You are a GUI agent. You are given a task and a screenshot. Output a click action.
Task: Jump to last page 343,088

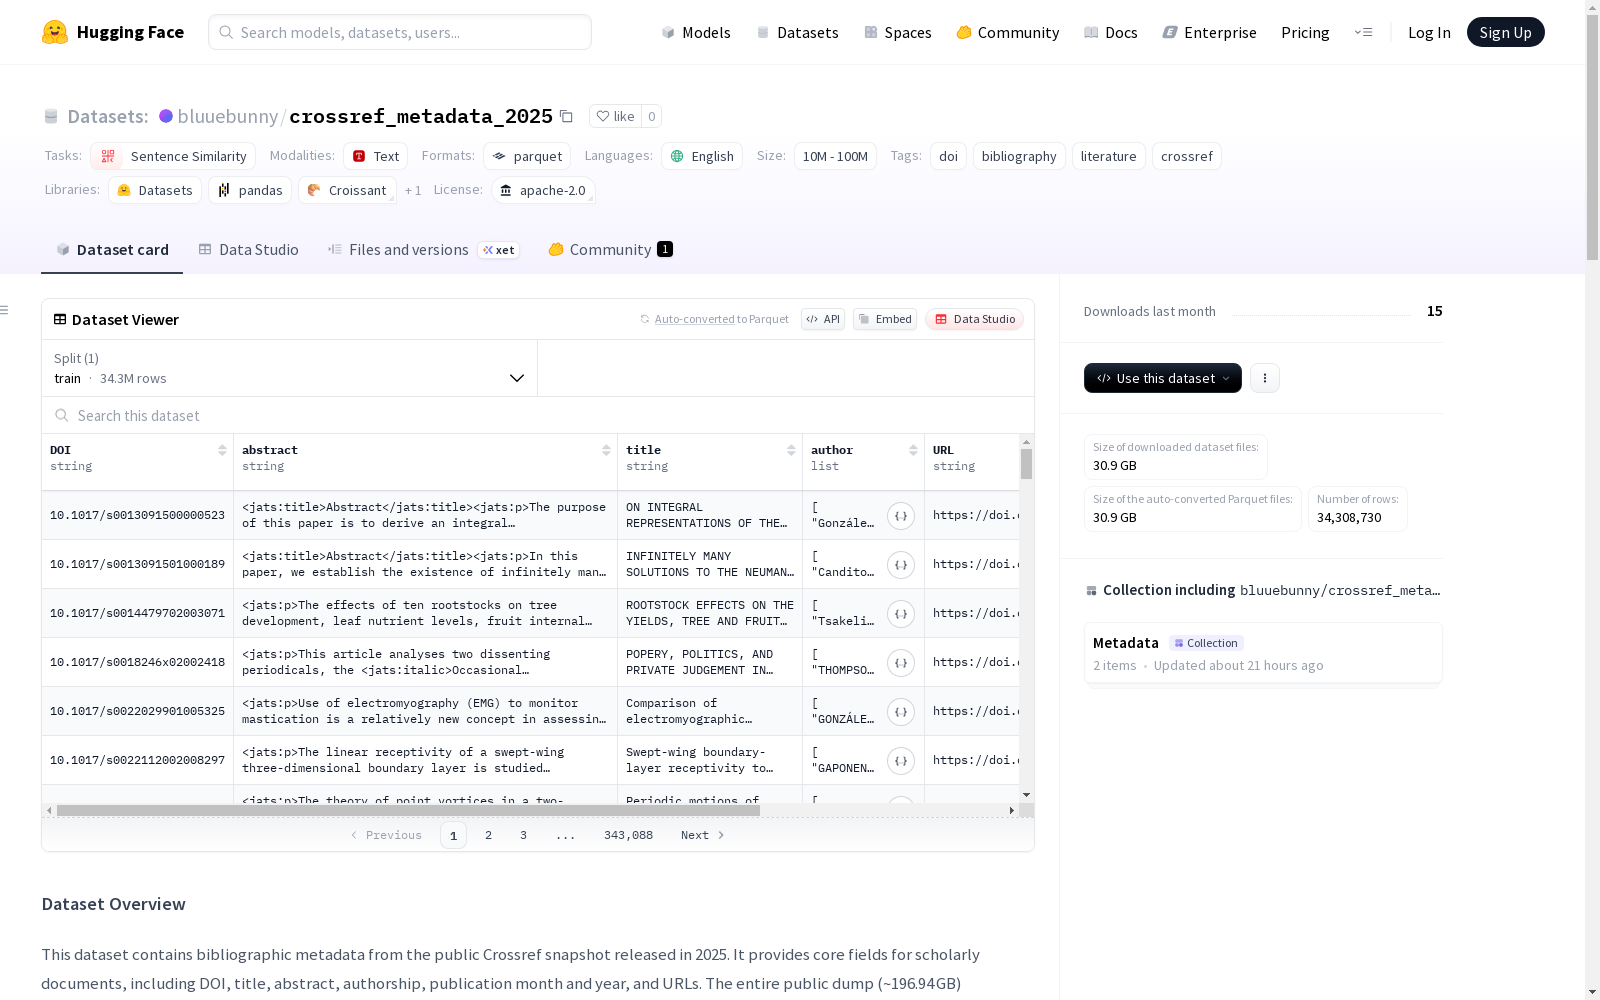[628, 835]
